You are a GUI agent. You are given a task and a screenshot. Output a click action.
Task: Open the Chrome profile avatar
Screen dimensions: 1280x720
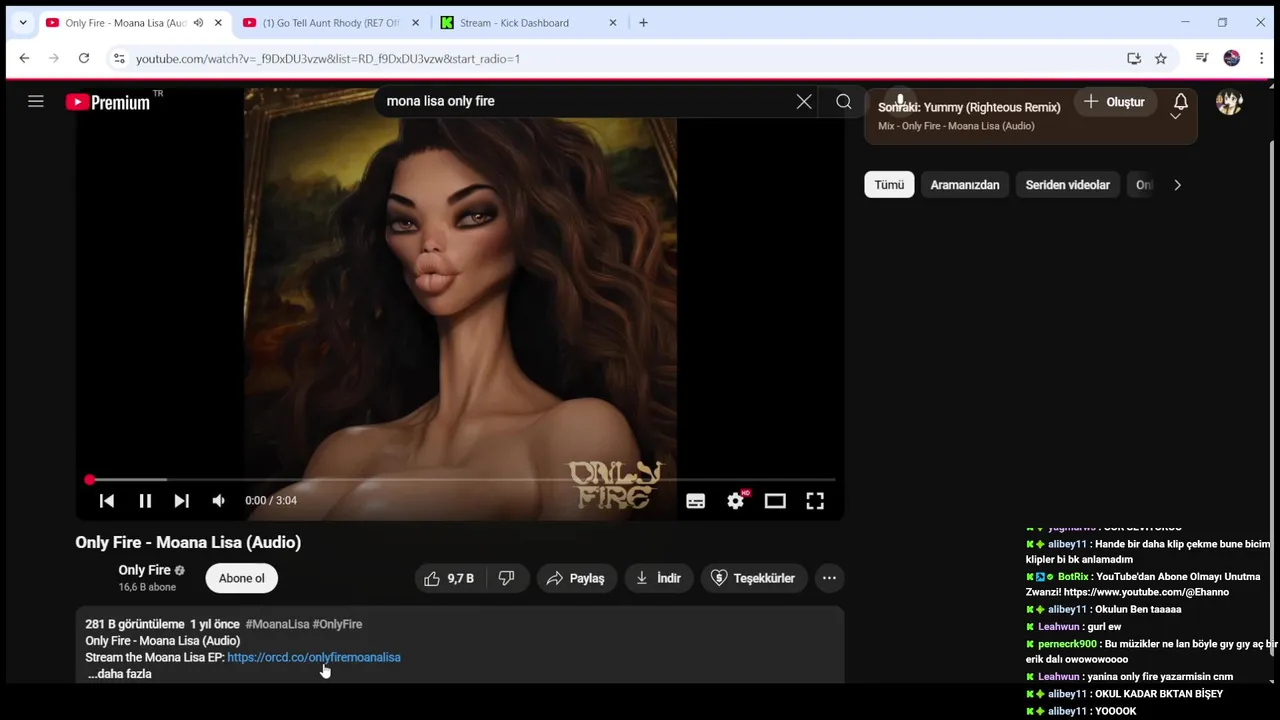(1232, 59)
